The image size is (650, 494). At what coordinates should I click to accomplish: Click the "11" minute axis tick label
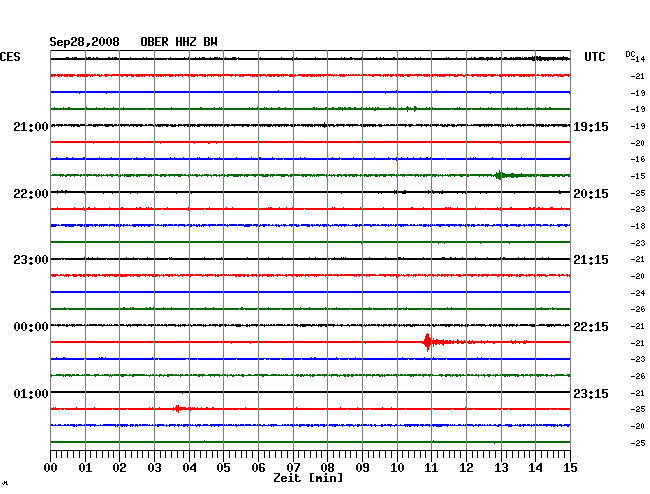[431, 467]
